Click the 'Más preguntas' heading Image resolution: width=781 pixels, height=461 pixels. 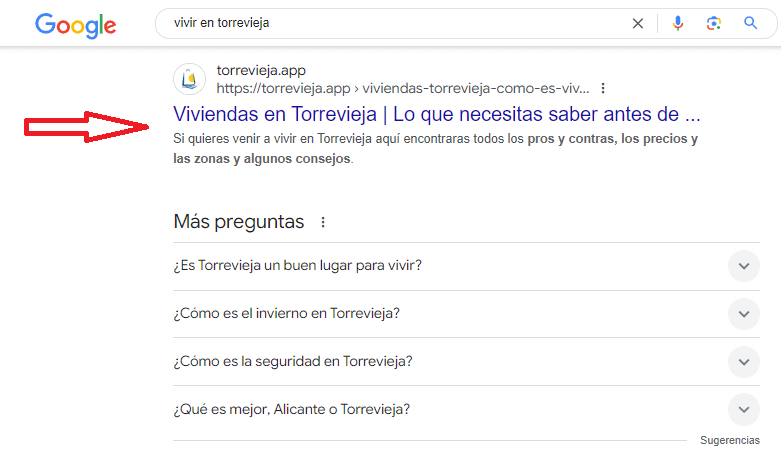click(239, 222)
